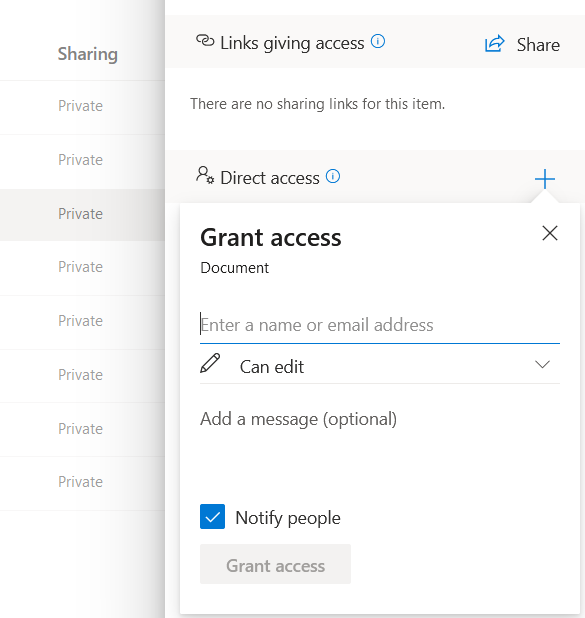Select the Sharing column header

pos(88,54)
